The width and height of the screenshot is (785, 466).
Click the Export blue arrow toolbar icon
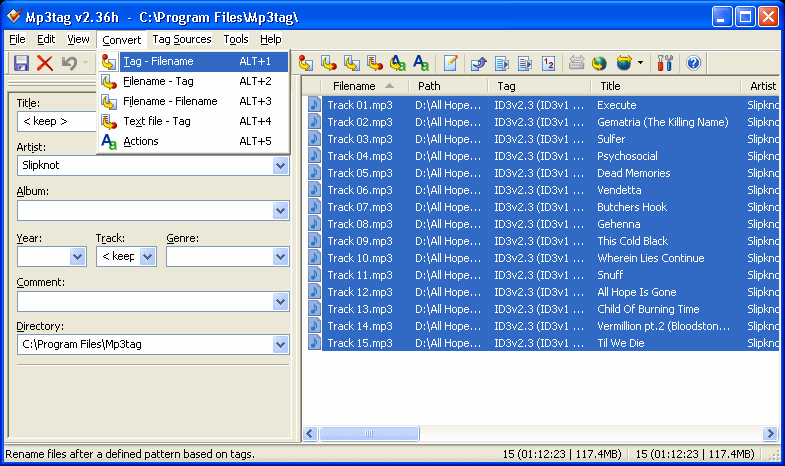(479, 63)
